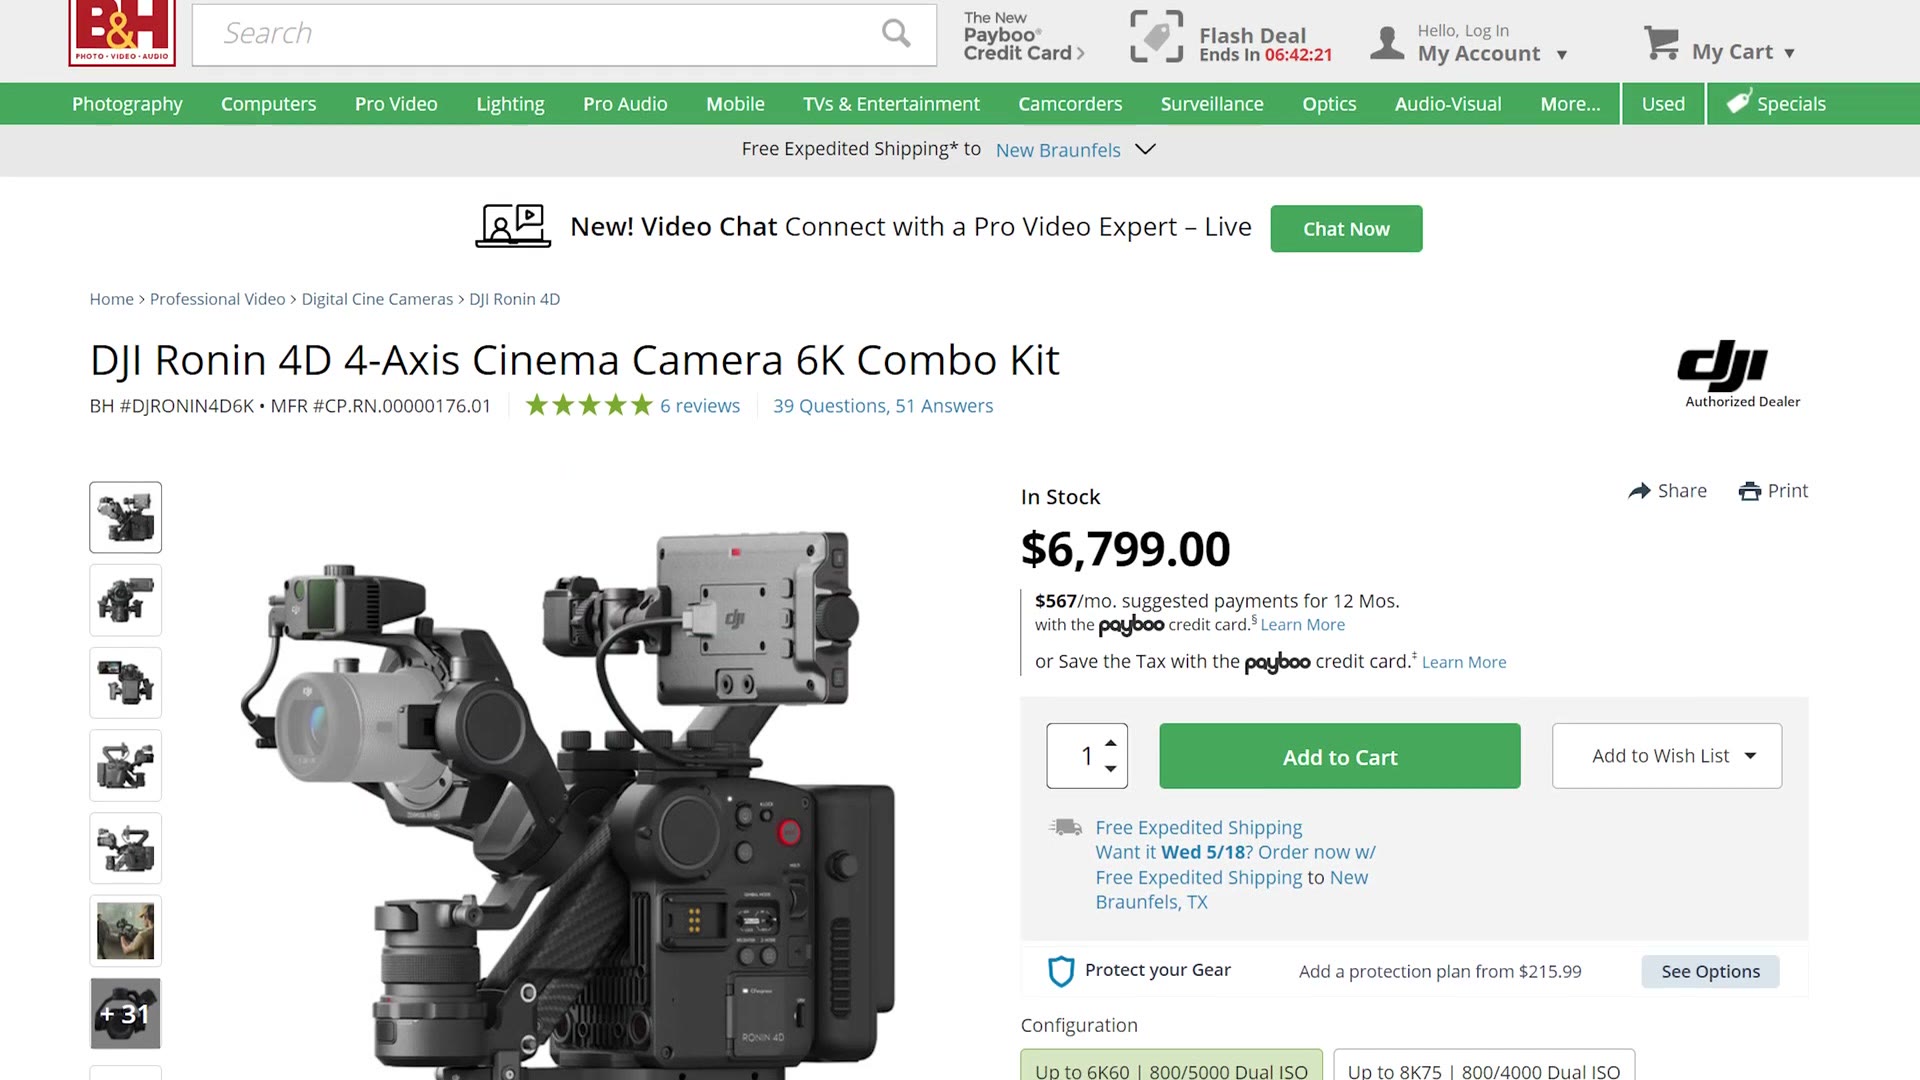The height and width of the screenshot is (1080, 1920).
Task: Click the Add to Cart button
Action: click(x=1340, y=756)
